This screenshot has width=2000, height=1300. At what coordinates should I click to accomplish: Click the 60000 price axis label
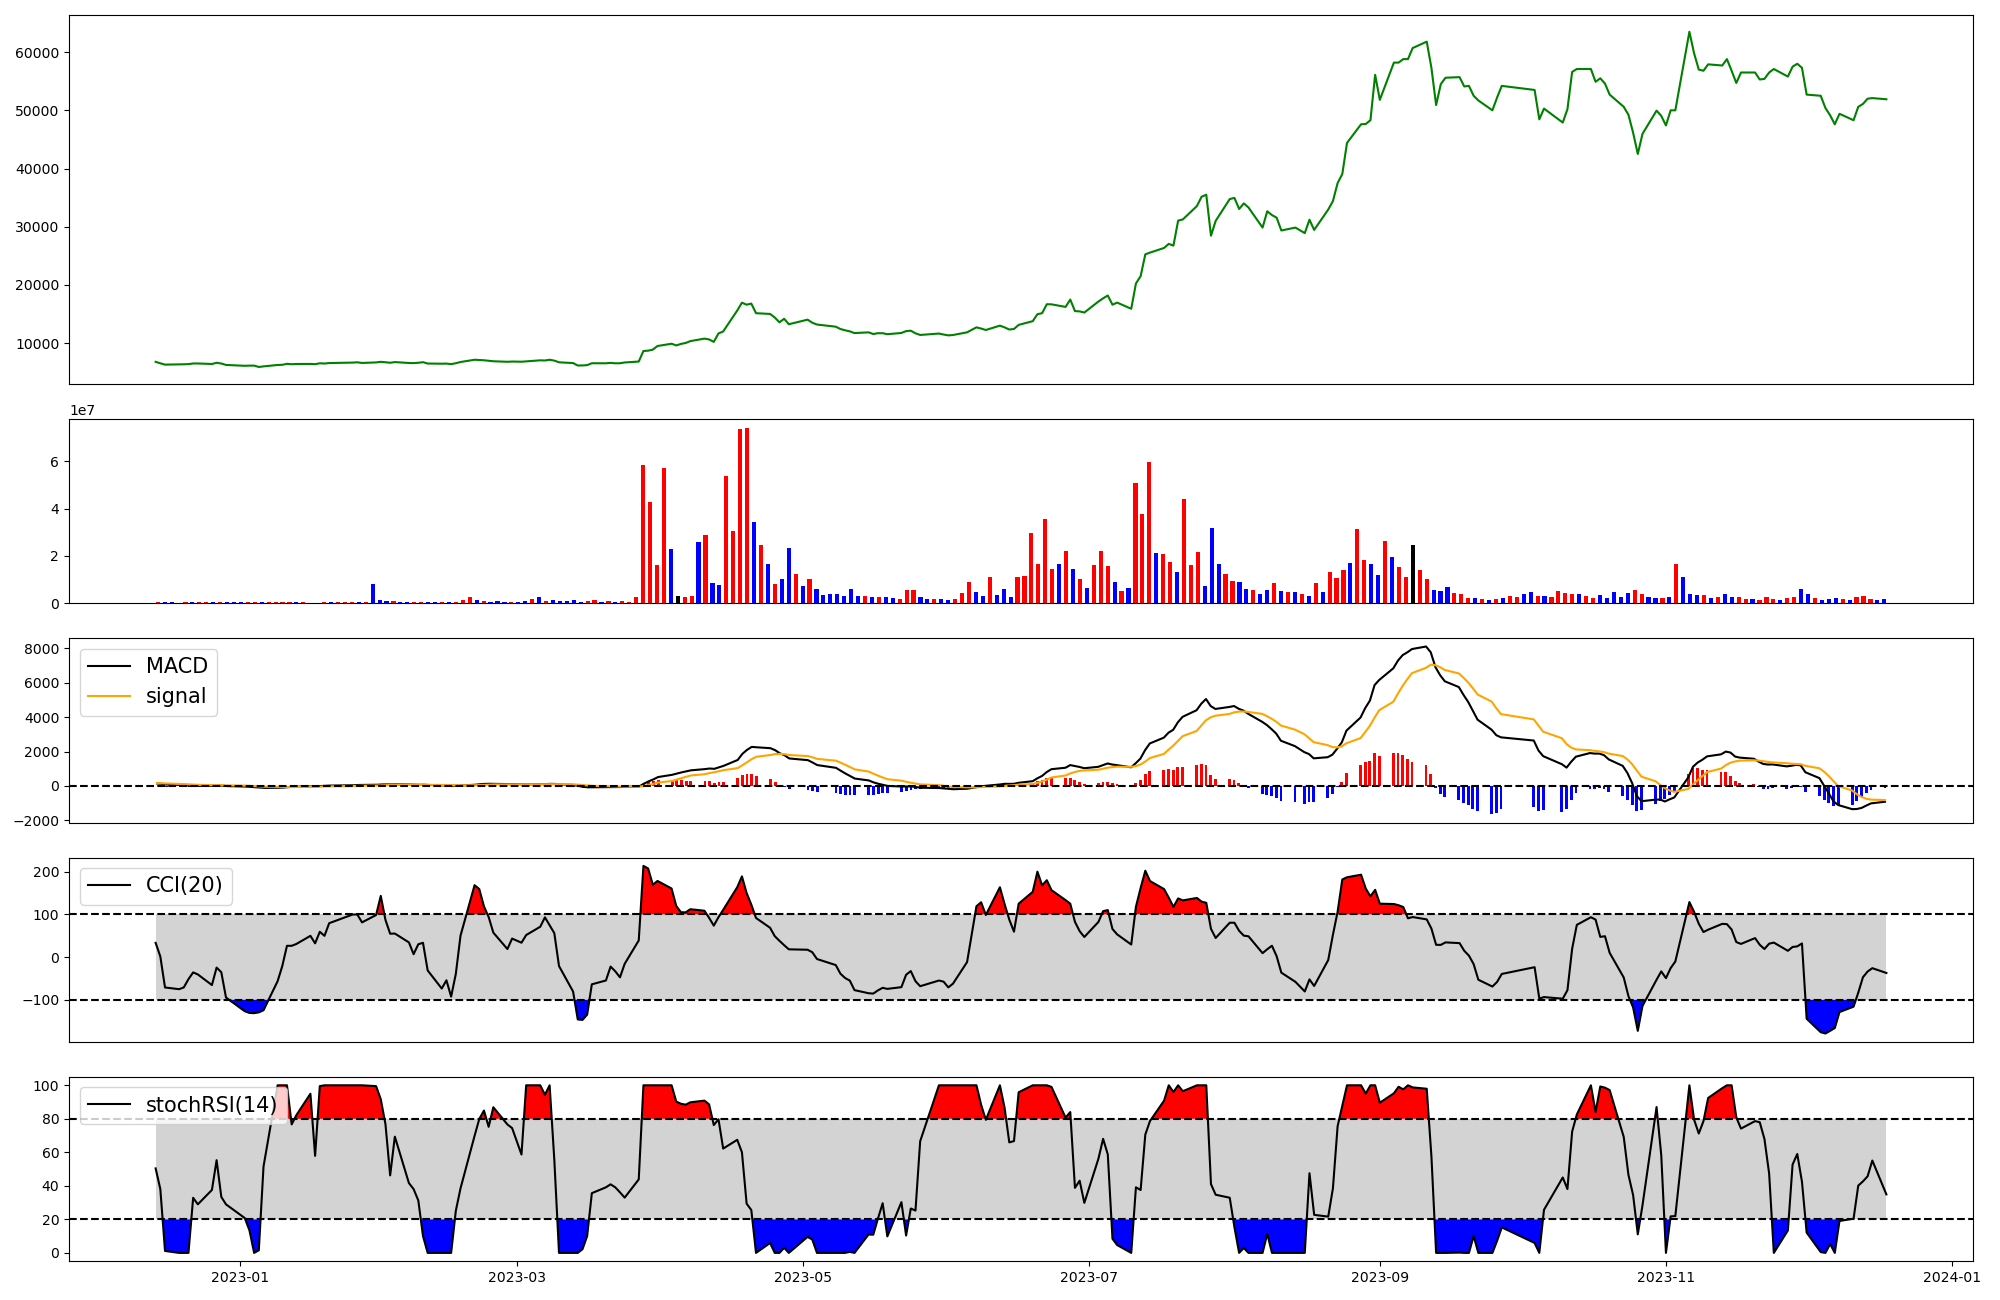coord(37,53)
